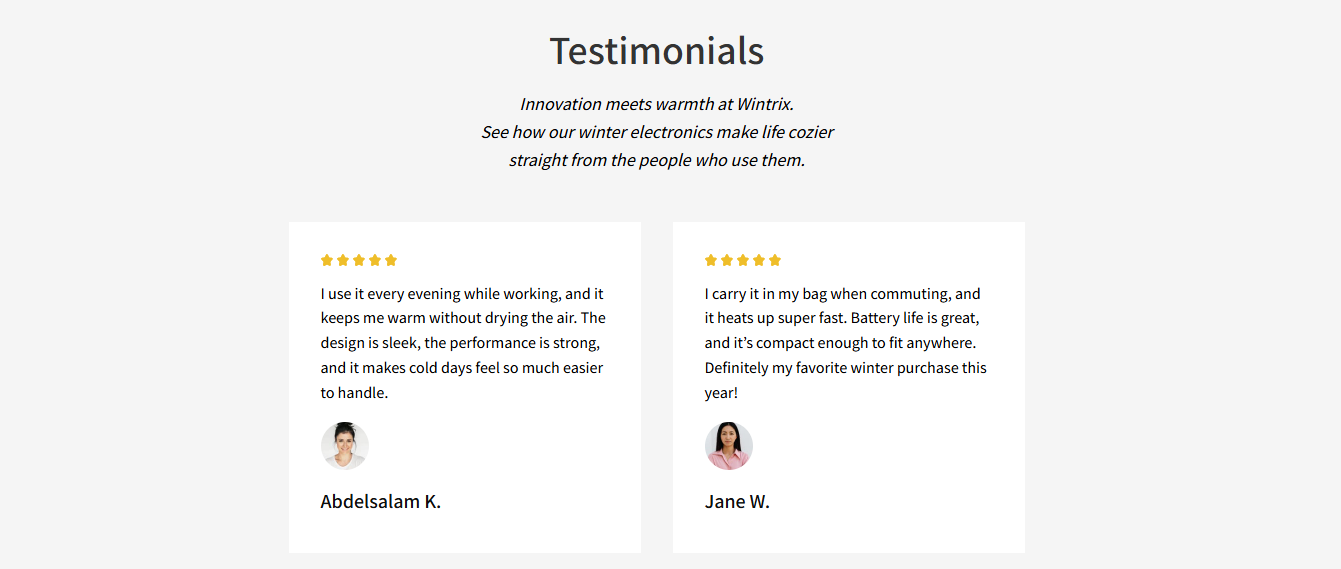Click the name Jane W.
The width and height of the screenshot is (1341, 569).
coord(737,501)
